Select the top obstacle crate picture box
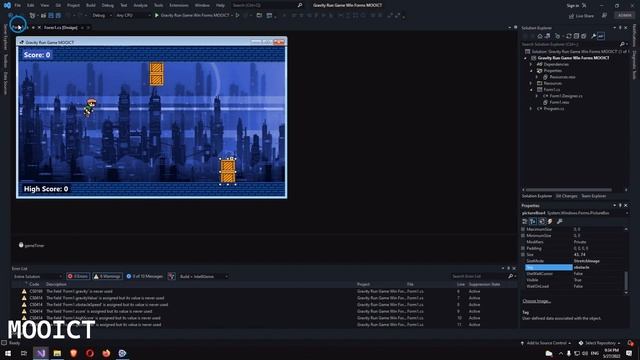Viewport: 640px width, 360px height. coord(156,74)
